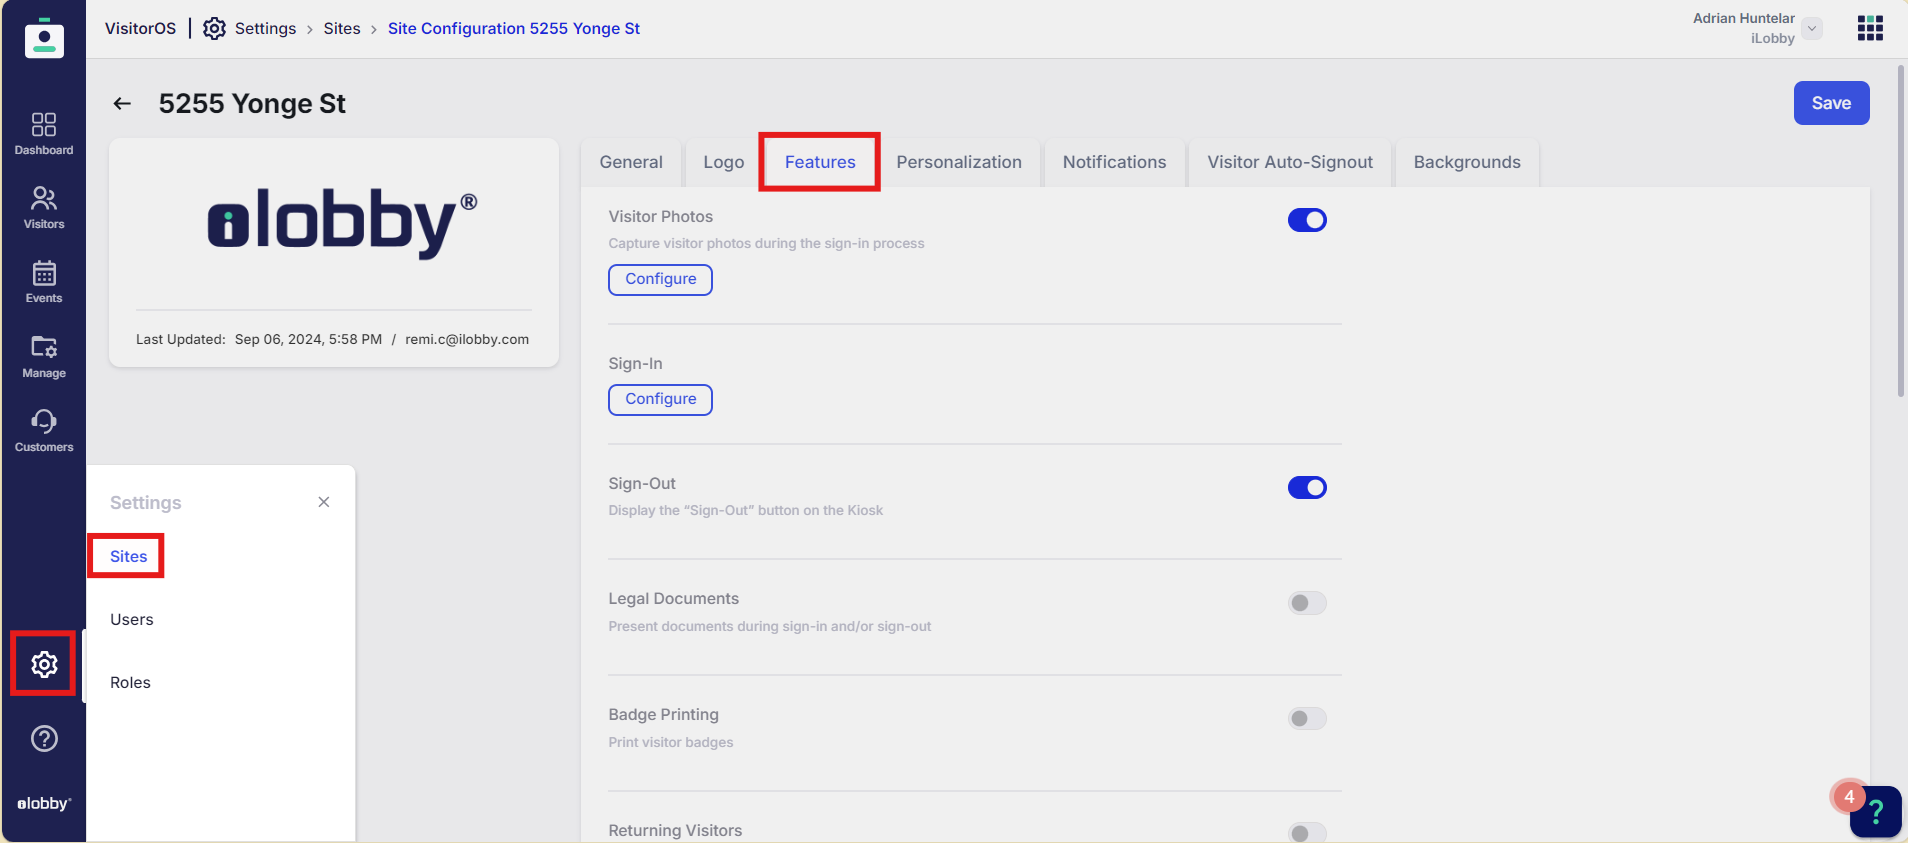Image resolution: width=1908 pixels, height=843 pixels.
Task: Turn off the Sign-Out toggle
Action: coord(1307,487)
